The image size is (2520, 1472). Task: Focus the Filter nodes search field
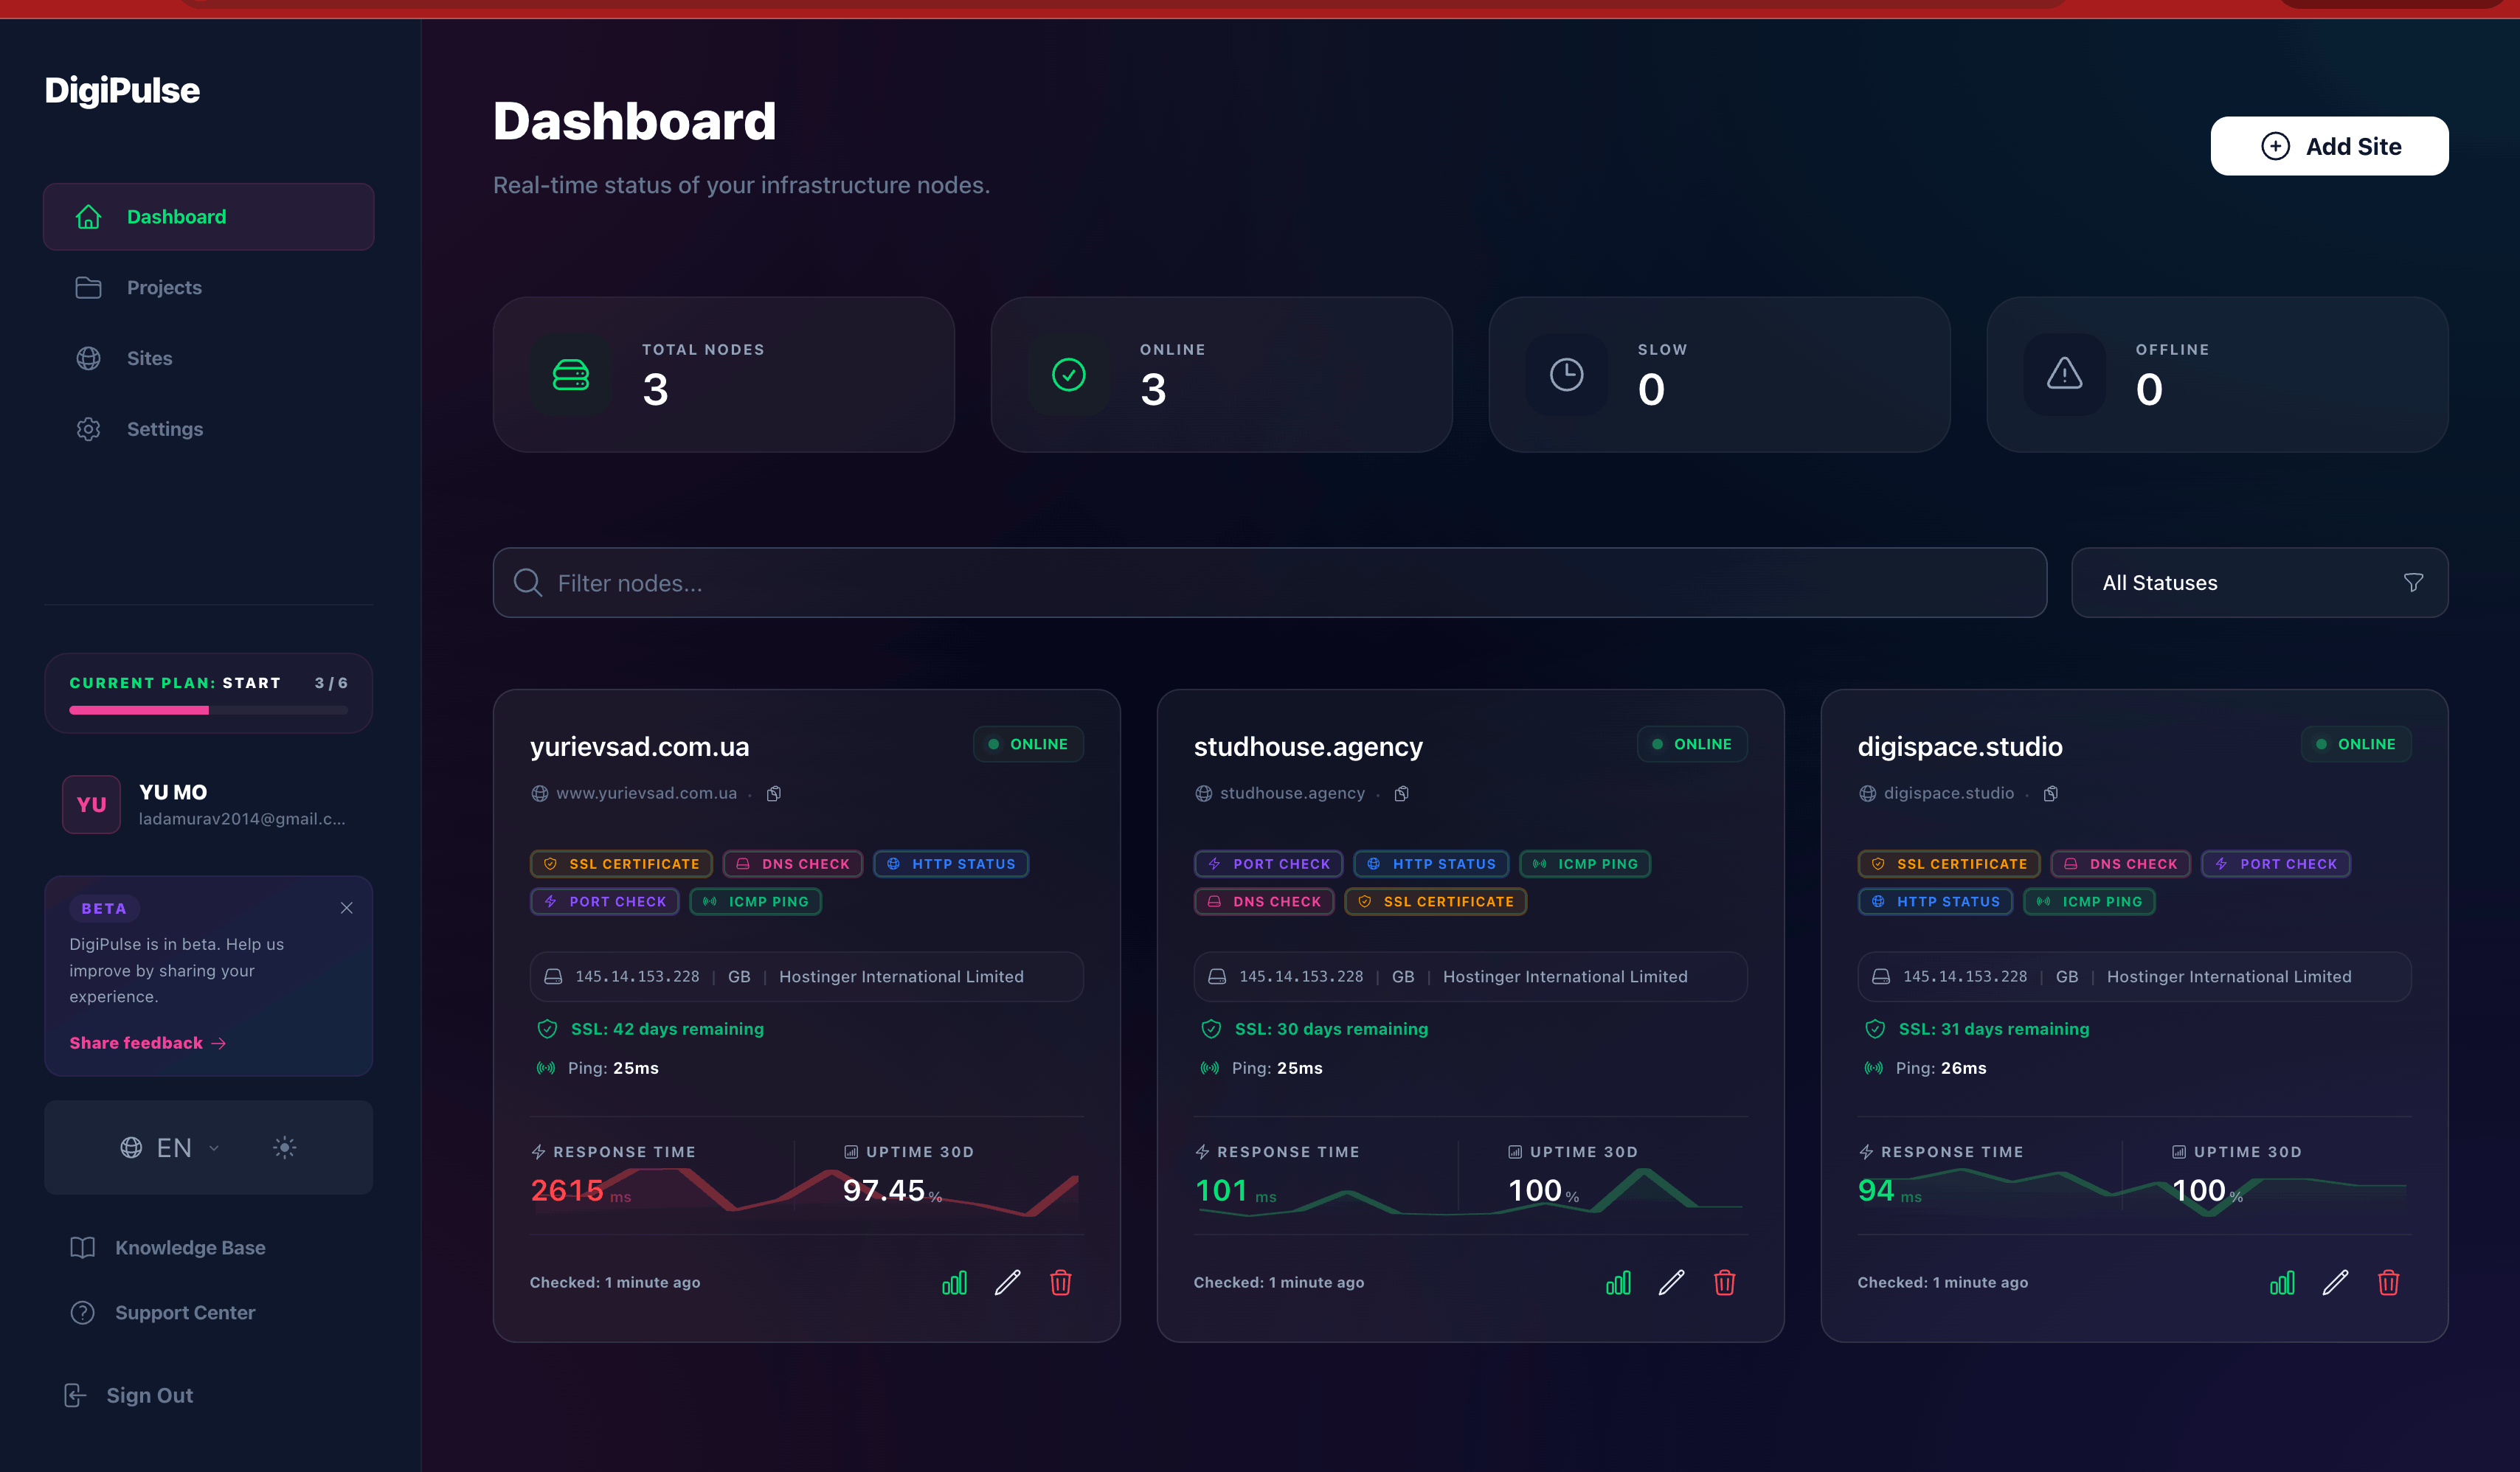[x=1269, y=582]
